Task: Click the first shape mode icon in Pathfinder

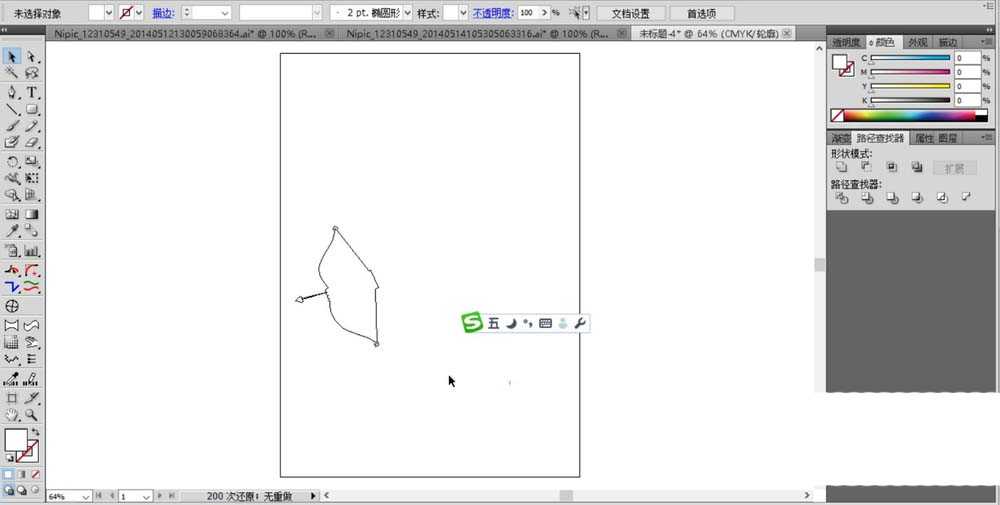Action: click(x=842, y=168)
